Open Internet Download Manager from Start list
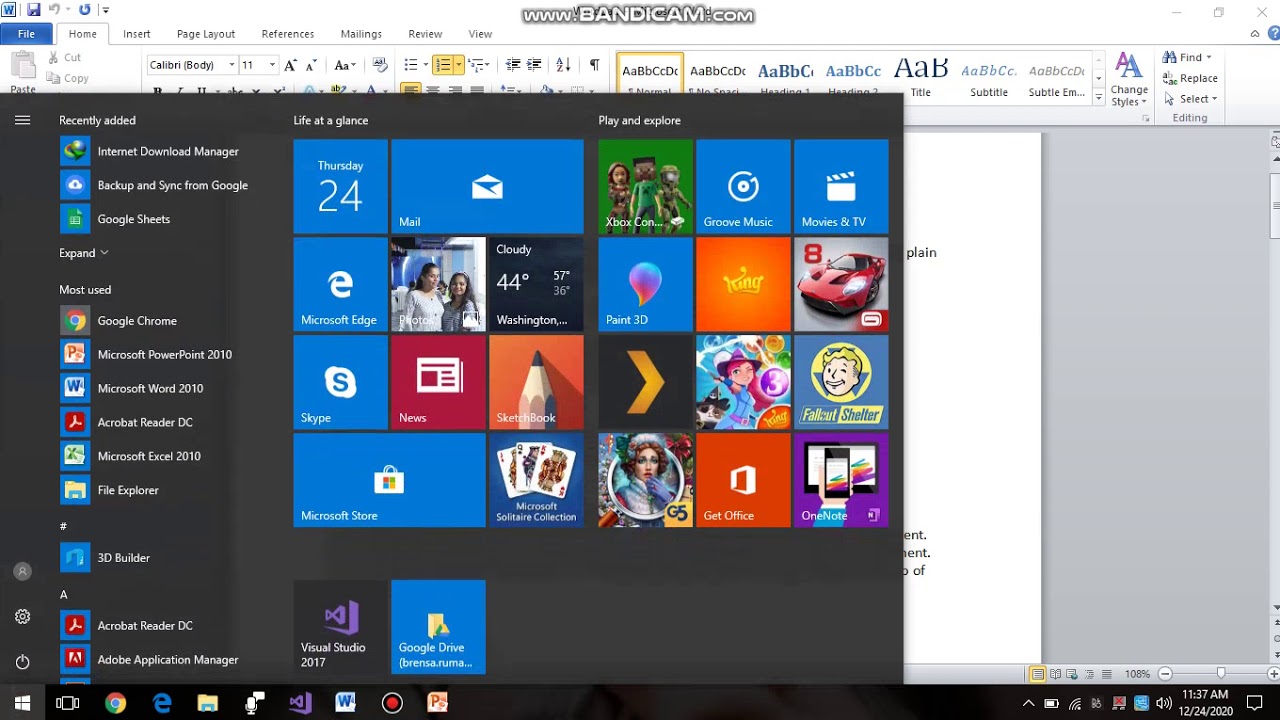The image size is (1280, 720). (150, 151)
